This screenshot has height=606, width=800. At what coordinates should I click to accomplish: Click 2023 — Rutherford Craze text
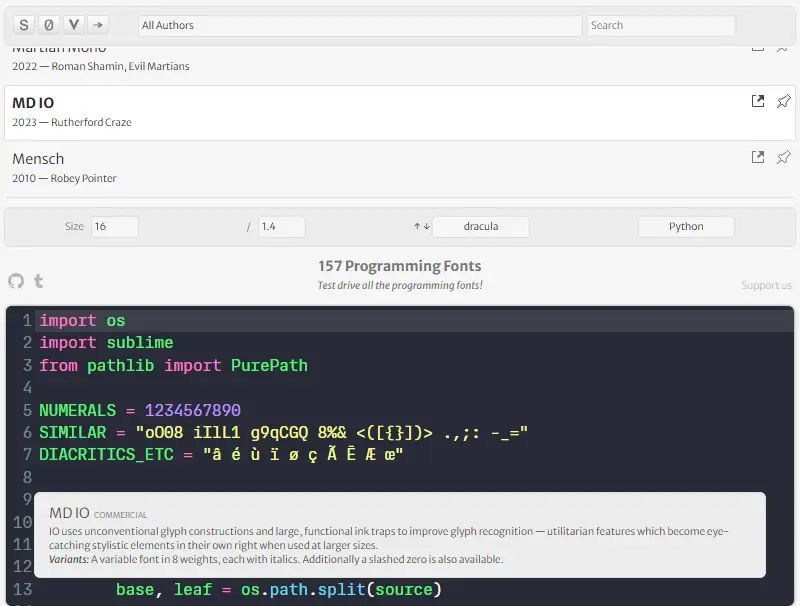pos(72,122)
